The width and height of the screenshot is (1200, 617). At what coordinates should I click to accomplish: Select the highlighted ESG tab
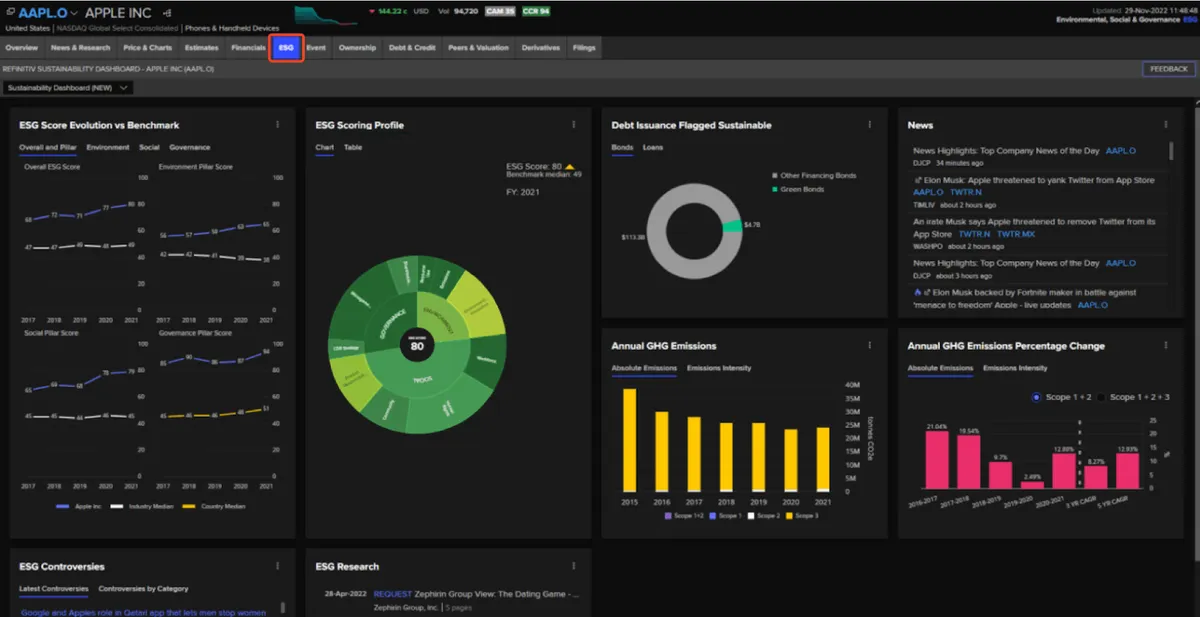(x=287, y=47)
